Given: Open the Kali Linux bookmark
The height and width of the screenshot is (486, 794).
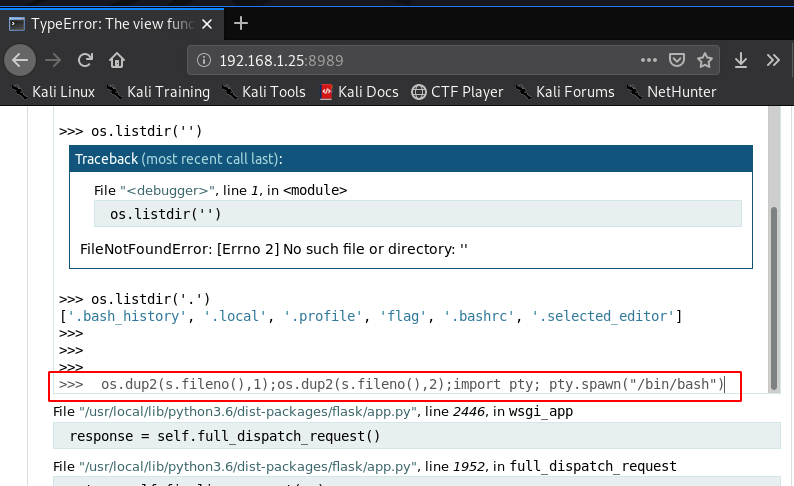Looking at the screenshot, I should pos(54,92).
